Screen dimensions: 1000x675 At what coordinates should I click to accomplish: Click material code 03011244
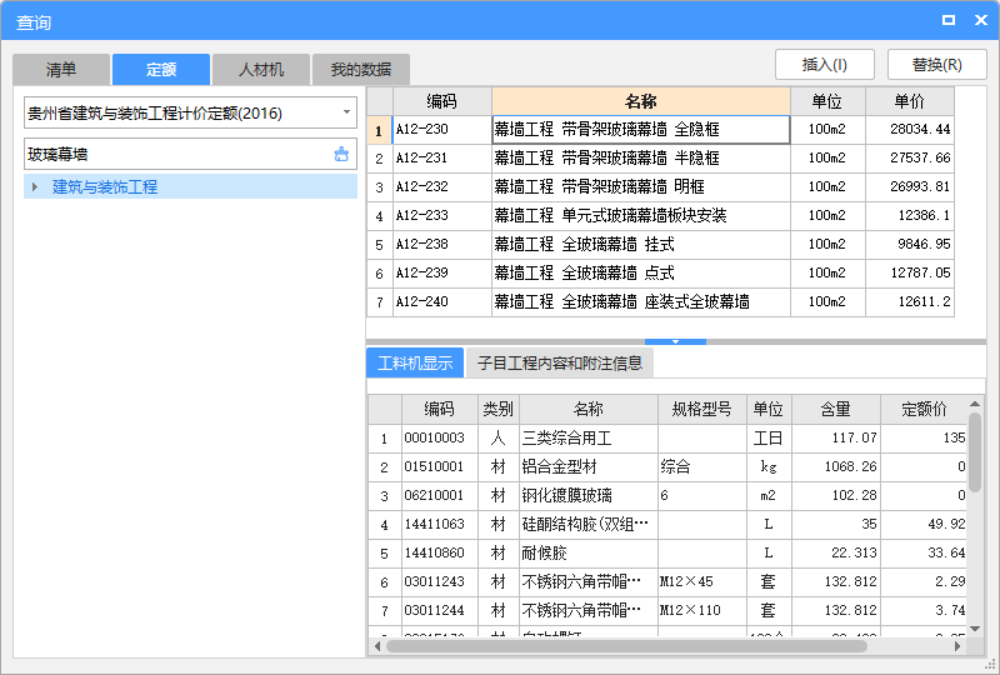point(439,611)
